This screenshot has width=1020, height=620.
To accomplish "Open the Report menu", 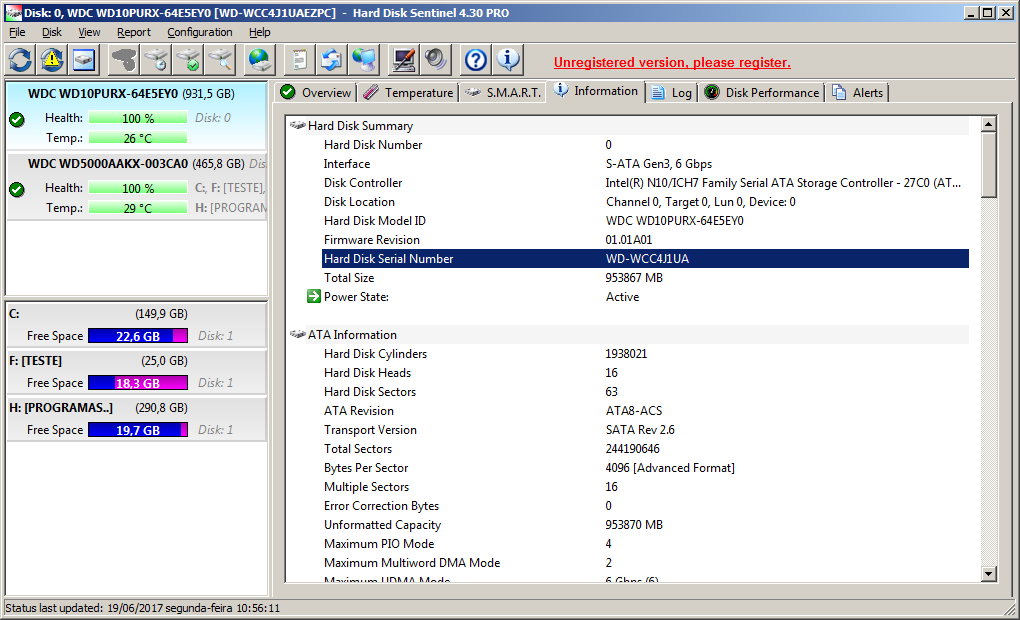I will (x=133, y=32).
